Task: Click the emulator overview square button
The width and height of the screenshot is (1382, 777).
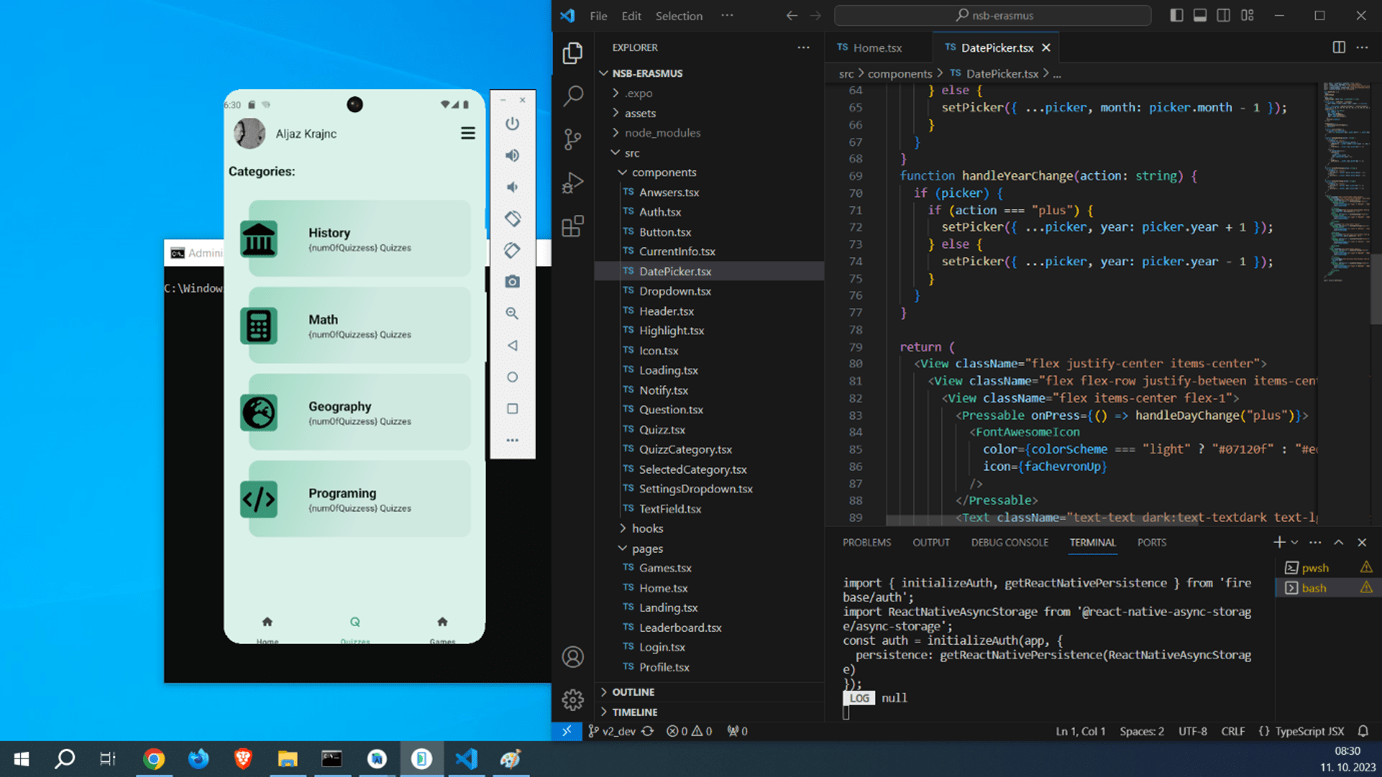Action: [x=512, y=409]
